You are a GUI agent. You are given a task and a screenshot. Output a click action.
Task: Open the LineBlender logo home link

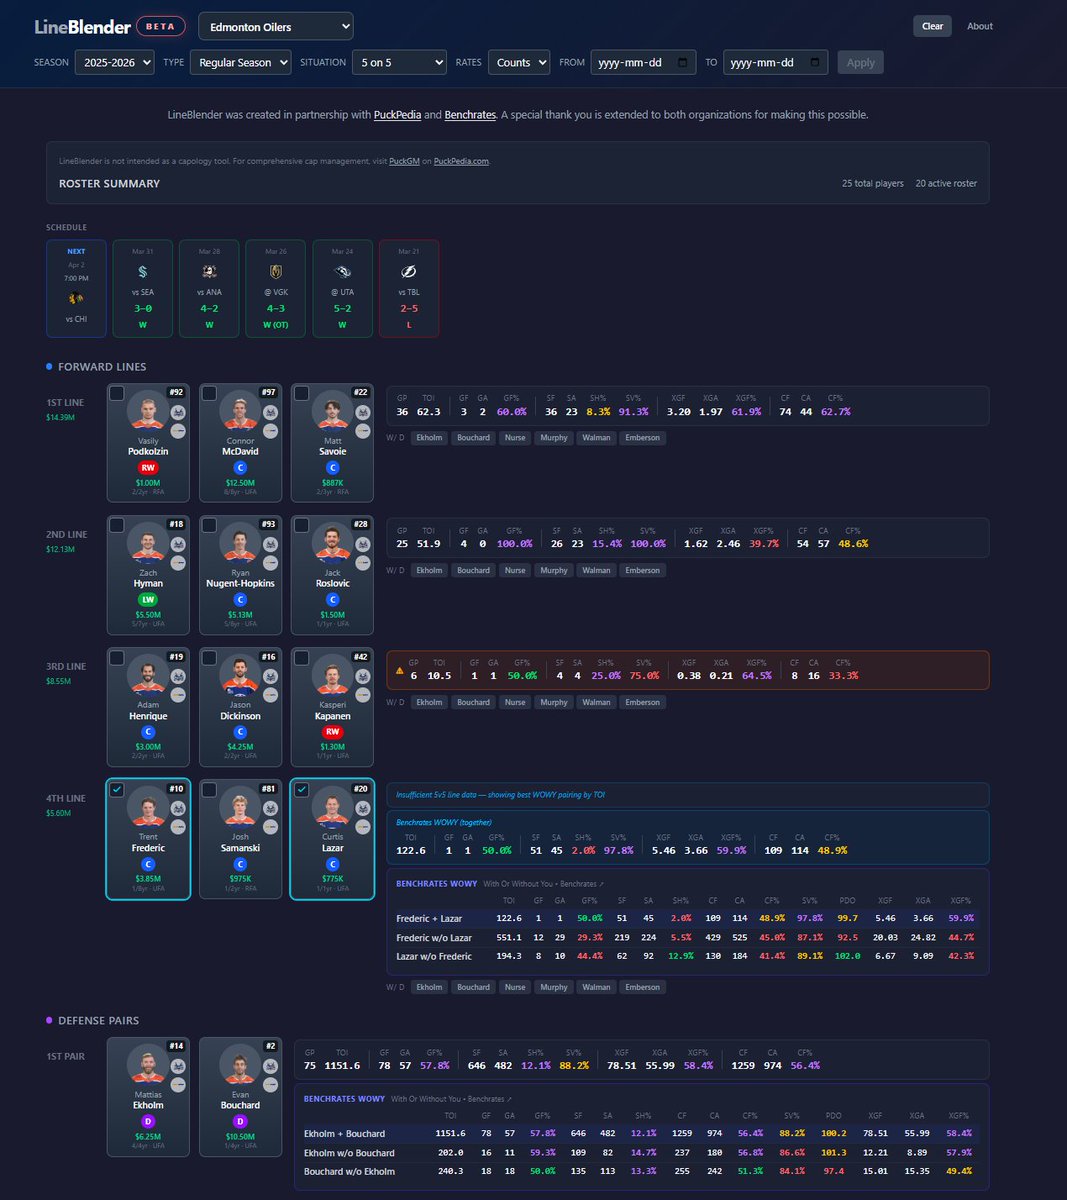(x=82, y=27)
